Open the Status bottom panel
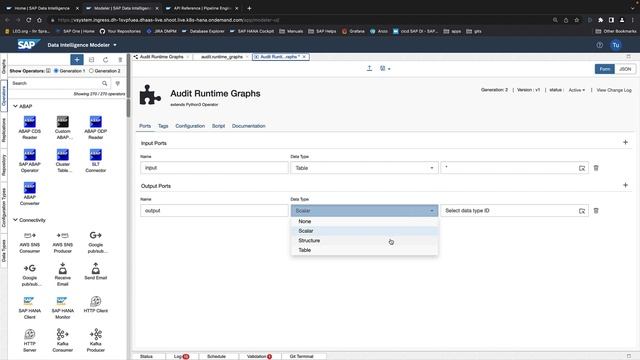This screenshot has width=640, height=360. [x=146, y=356]
